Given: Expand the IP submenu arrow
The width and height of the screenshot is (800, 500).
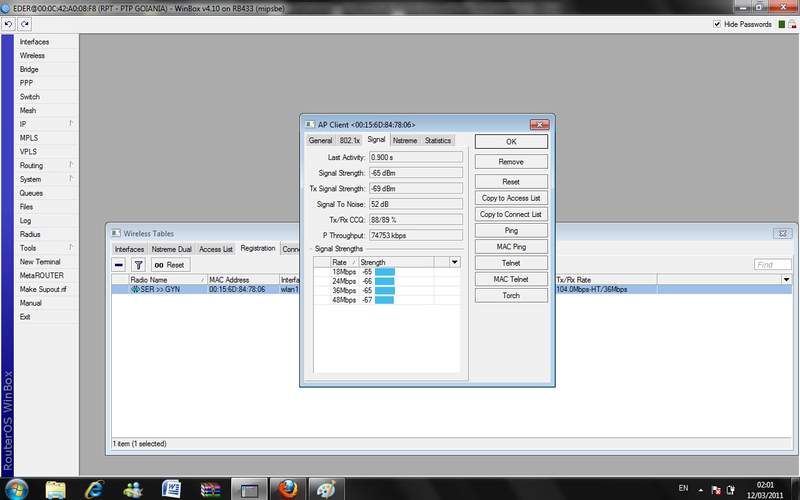Looking at the screenshot, I should coord(70,124).
